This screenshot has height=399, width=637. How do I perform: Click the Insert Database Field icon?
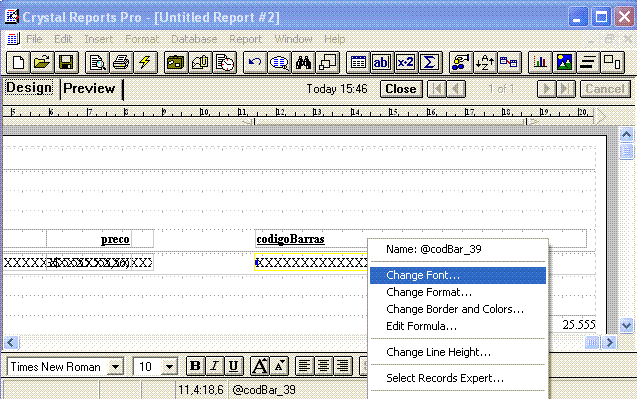[358, 63]
